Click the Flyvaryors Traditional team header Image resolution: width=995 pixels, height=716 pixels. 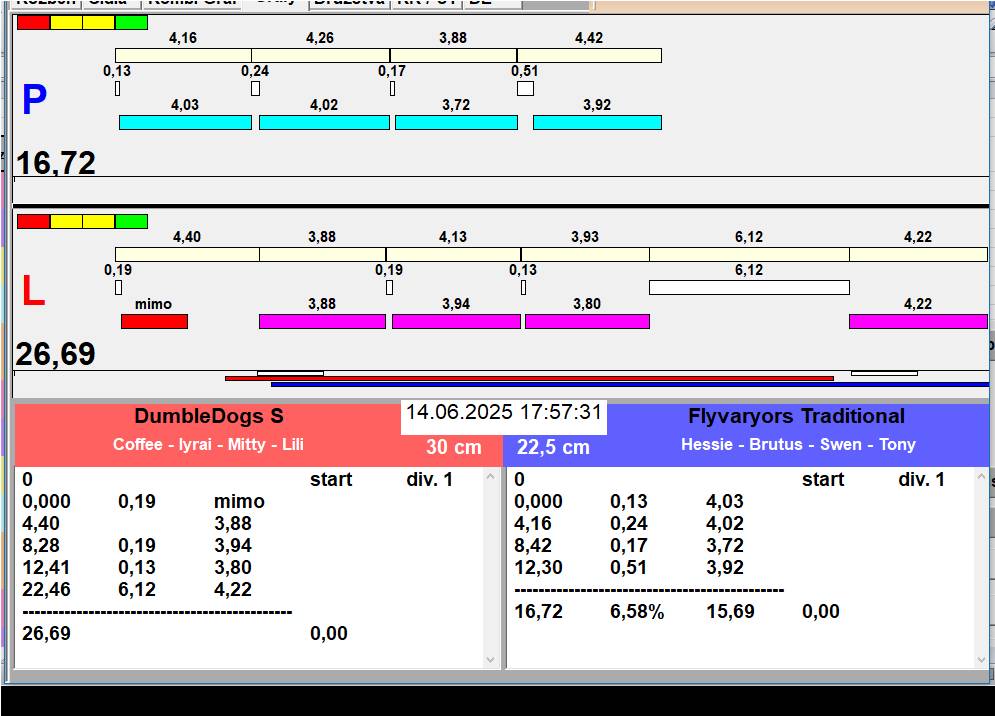click(796, 417)
